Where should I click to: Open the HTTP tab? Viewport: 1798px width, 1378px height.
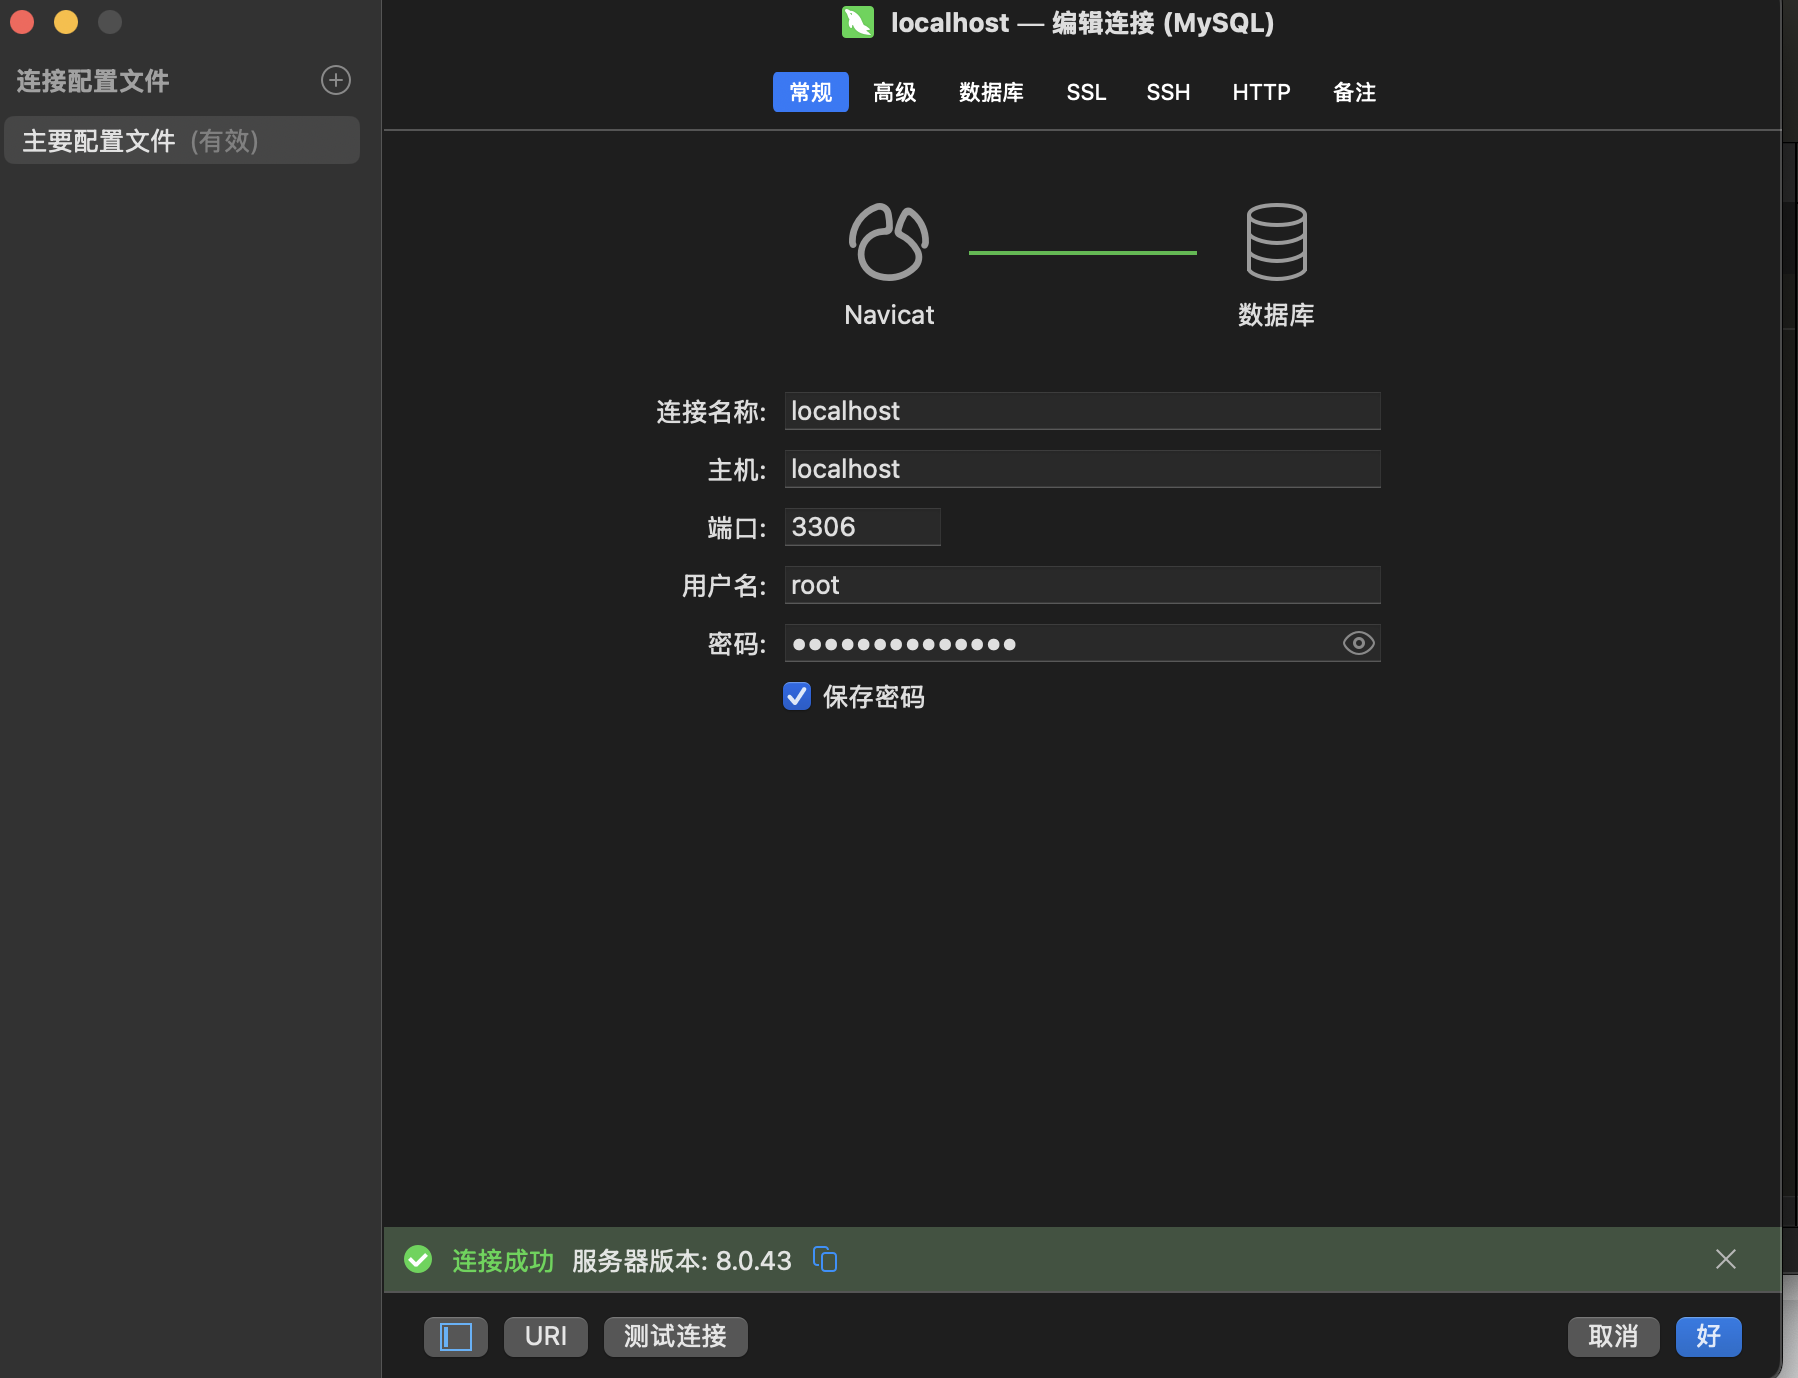click(x=1261, y=92)
